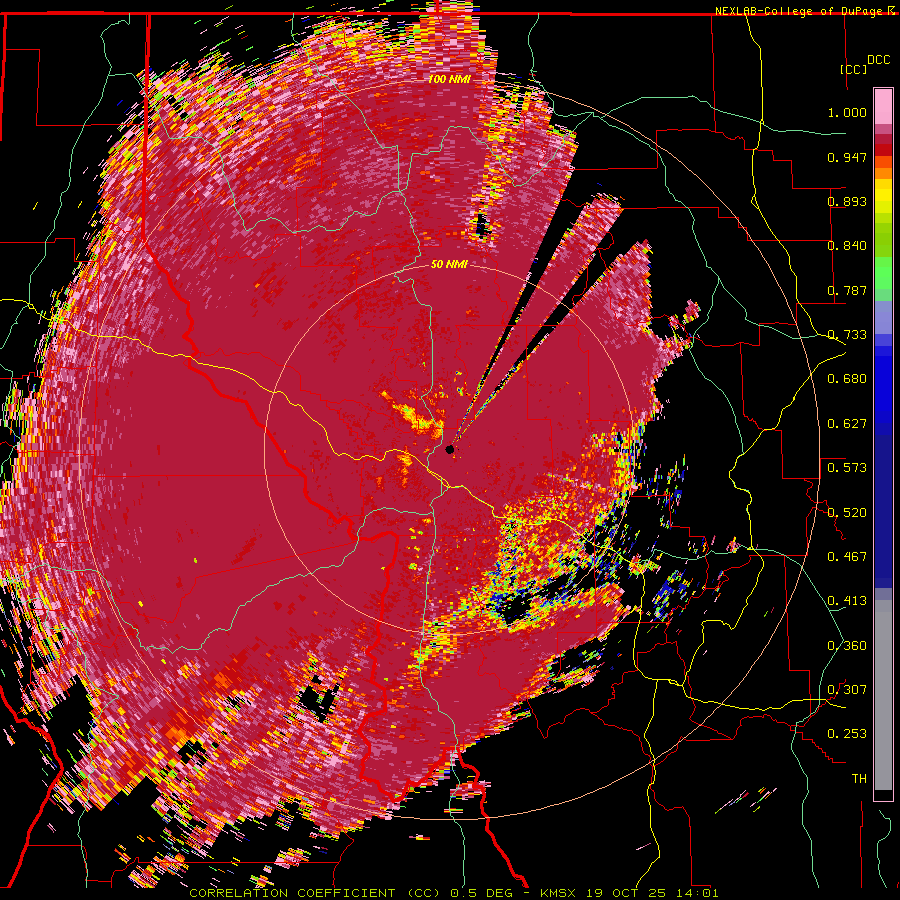Select the 0.733 scale value
Image resolution: width=900 pixels, height=900 pixels.
click(847, 335)
